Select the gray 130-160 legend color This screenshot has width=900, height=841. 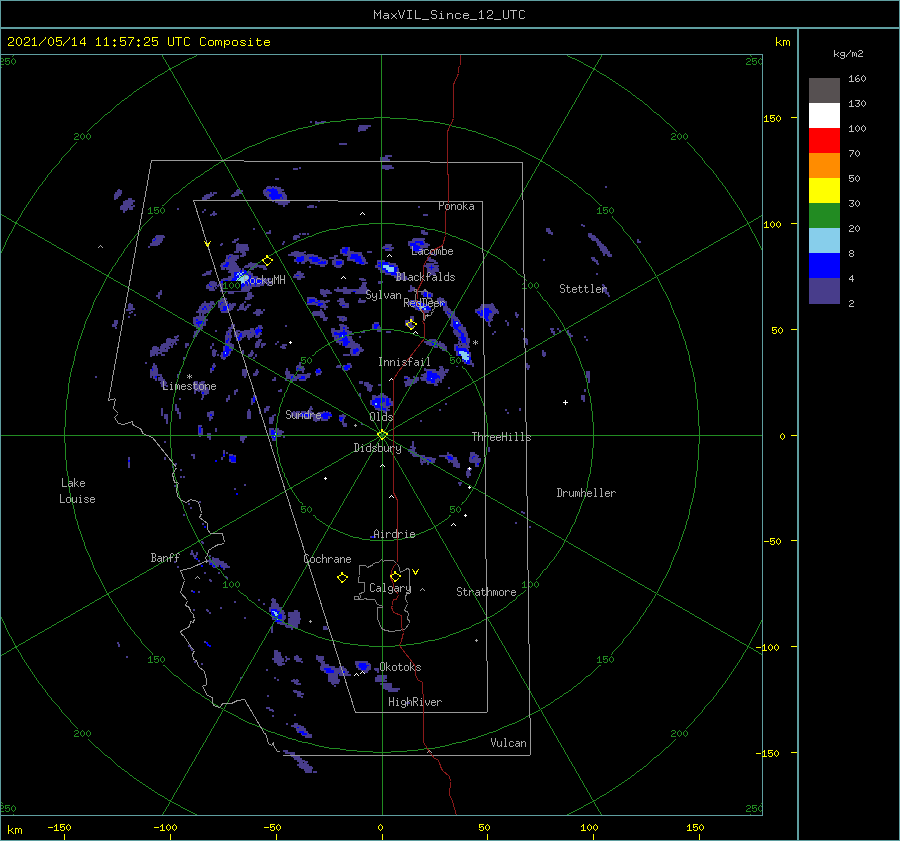click(824, 91)
